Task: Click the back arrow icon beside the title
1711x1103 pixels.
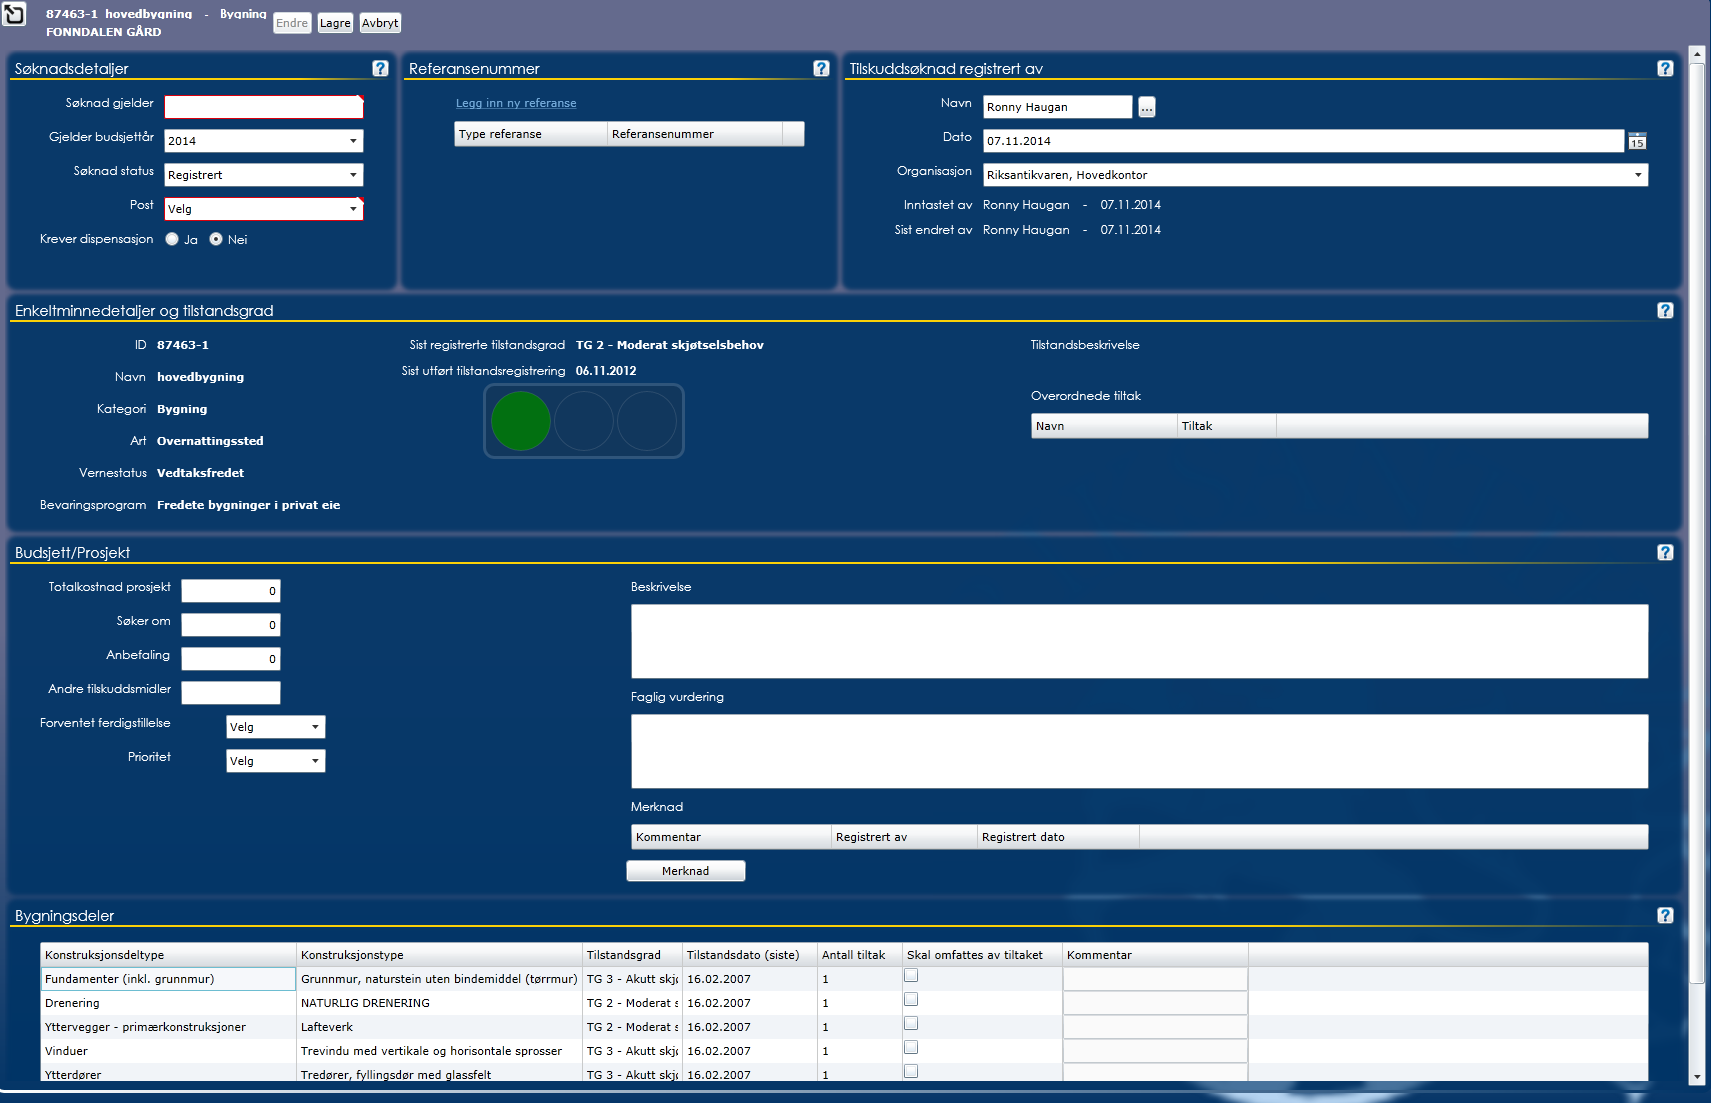Action: 14,14
